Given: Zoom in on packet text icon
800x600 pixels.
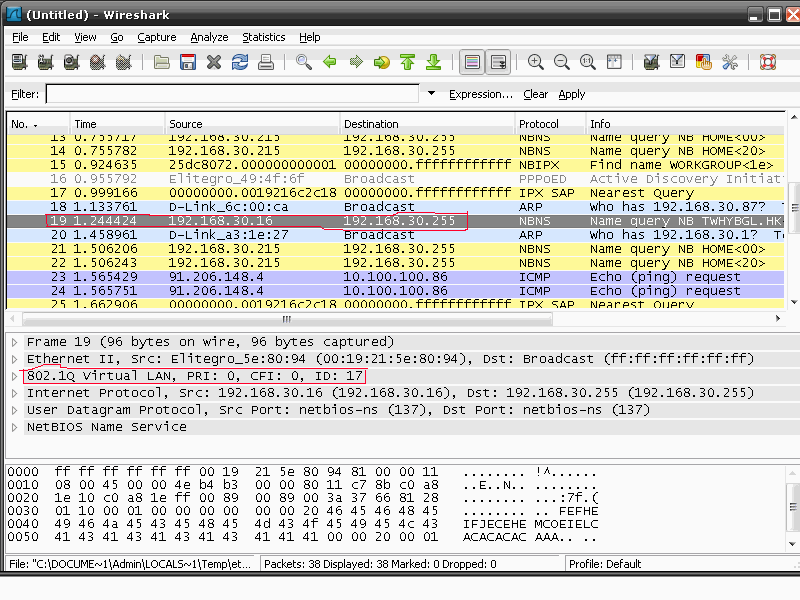Looking at the screenshot, I should [x=536, y=62].
